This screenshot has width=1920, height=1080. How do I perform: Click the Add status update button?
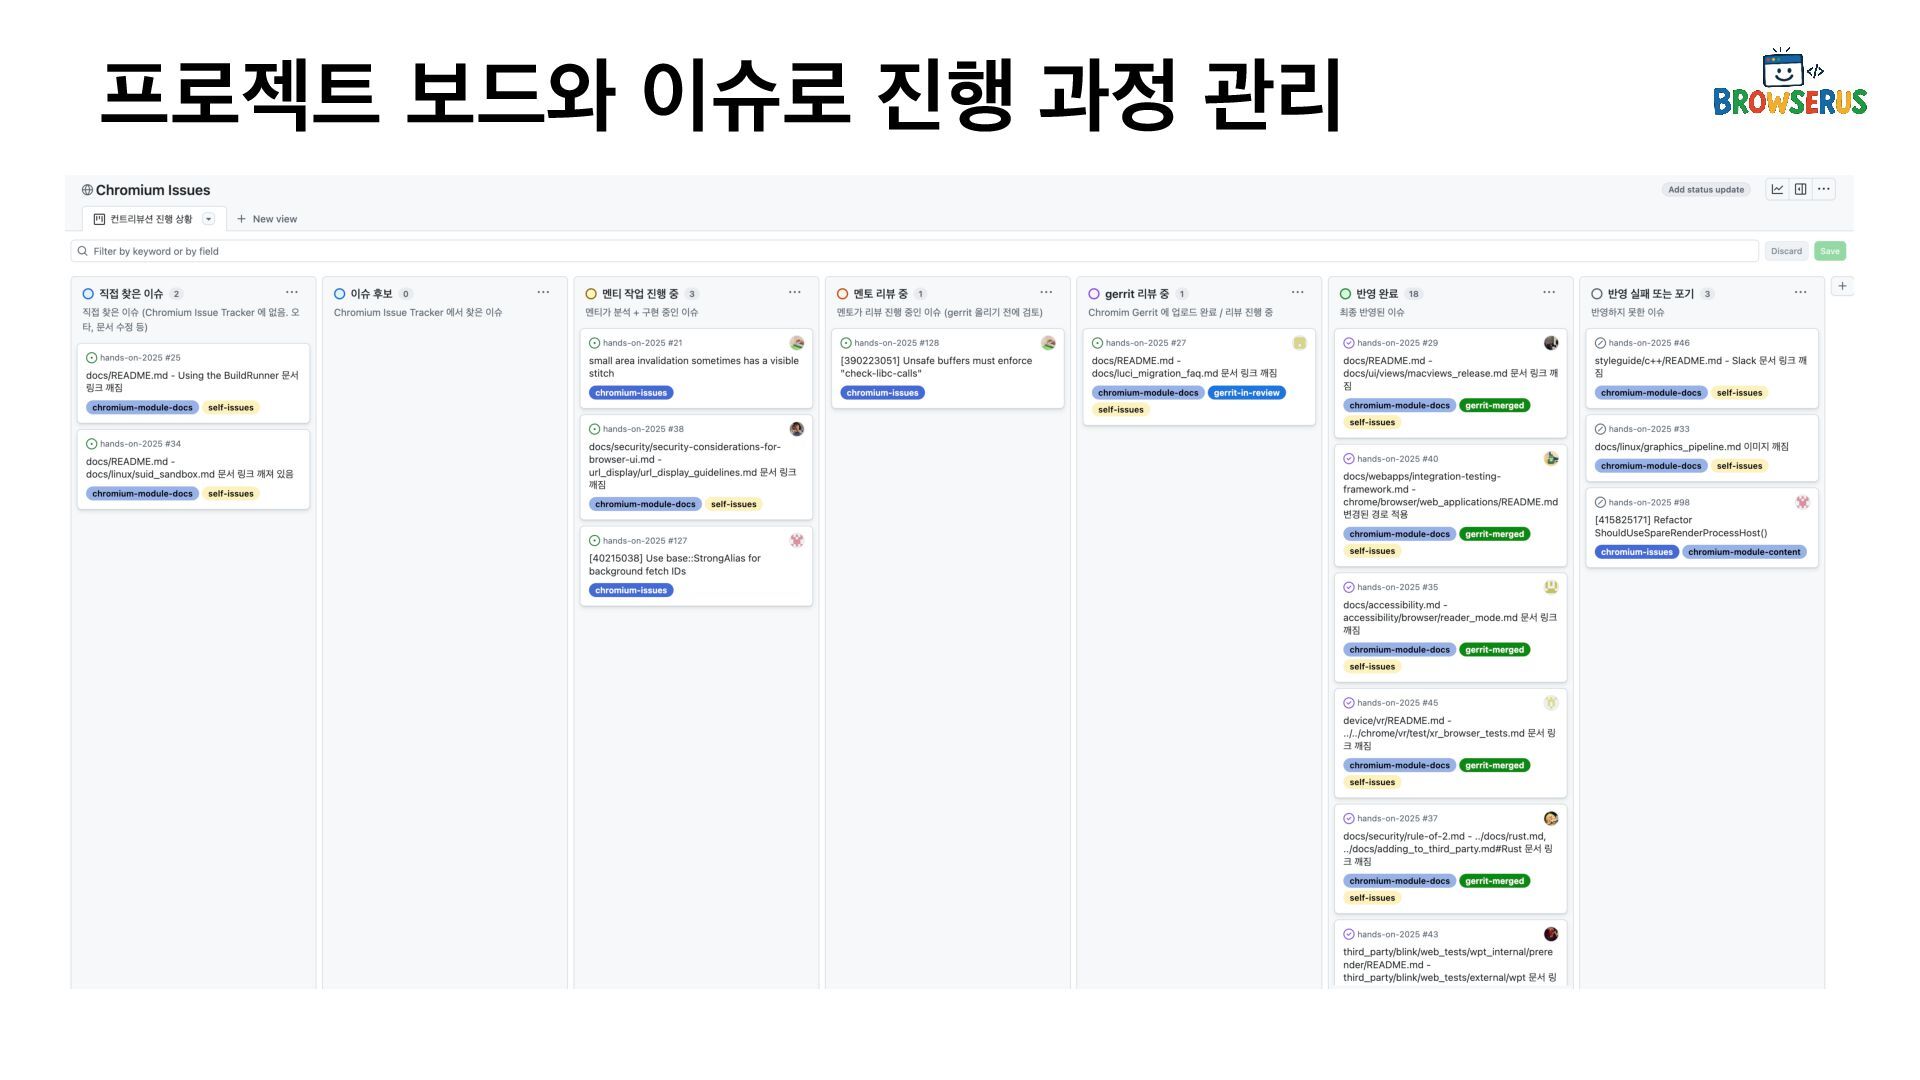click(1705, 190)
